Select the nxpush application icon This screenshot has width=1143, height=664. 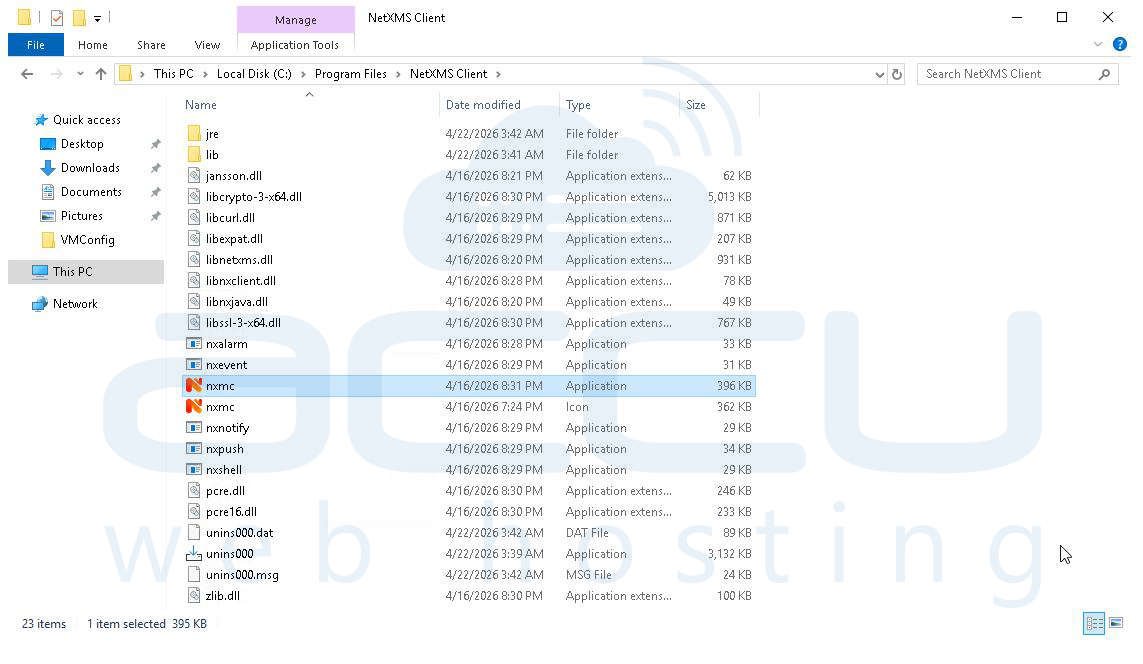point(194,449)
